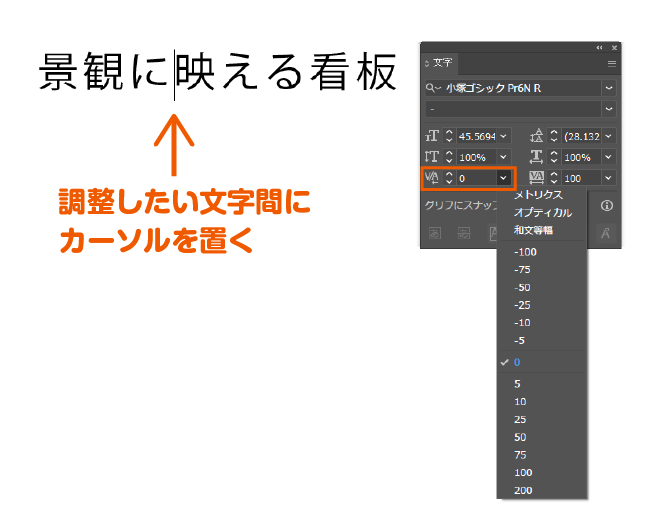
Task: Click the canvas text 景観に映える看板
Action: pos(218,73)
